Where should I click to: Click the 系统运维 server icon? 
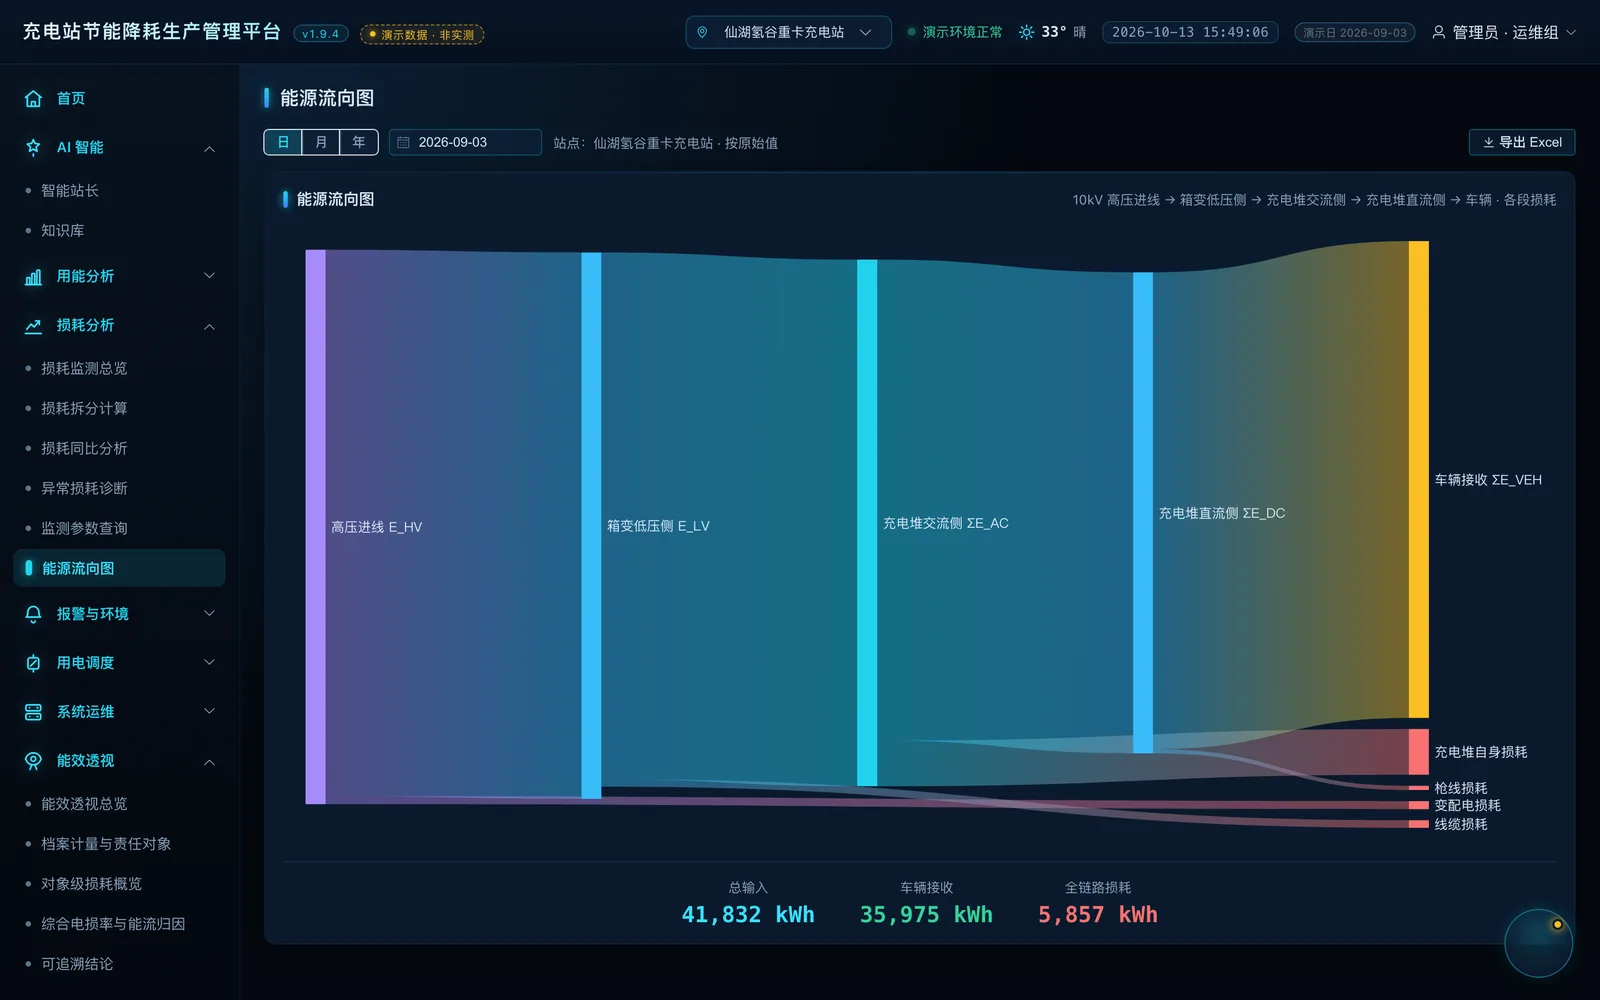[x=33, y=712]
